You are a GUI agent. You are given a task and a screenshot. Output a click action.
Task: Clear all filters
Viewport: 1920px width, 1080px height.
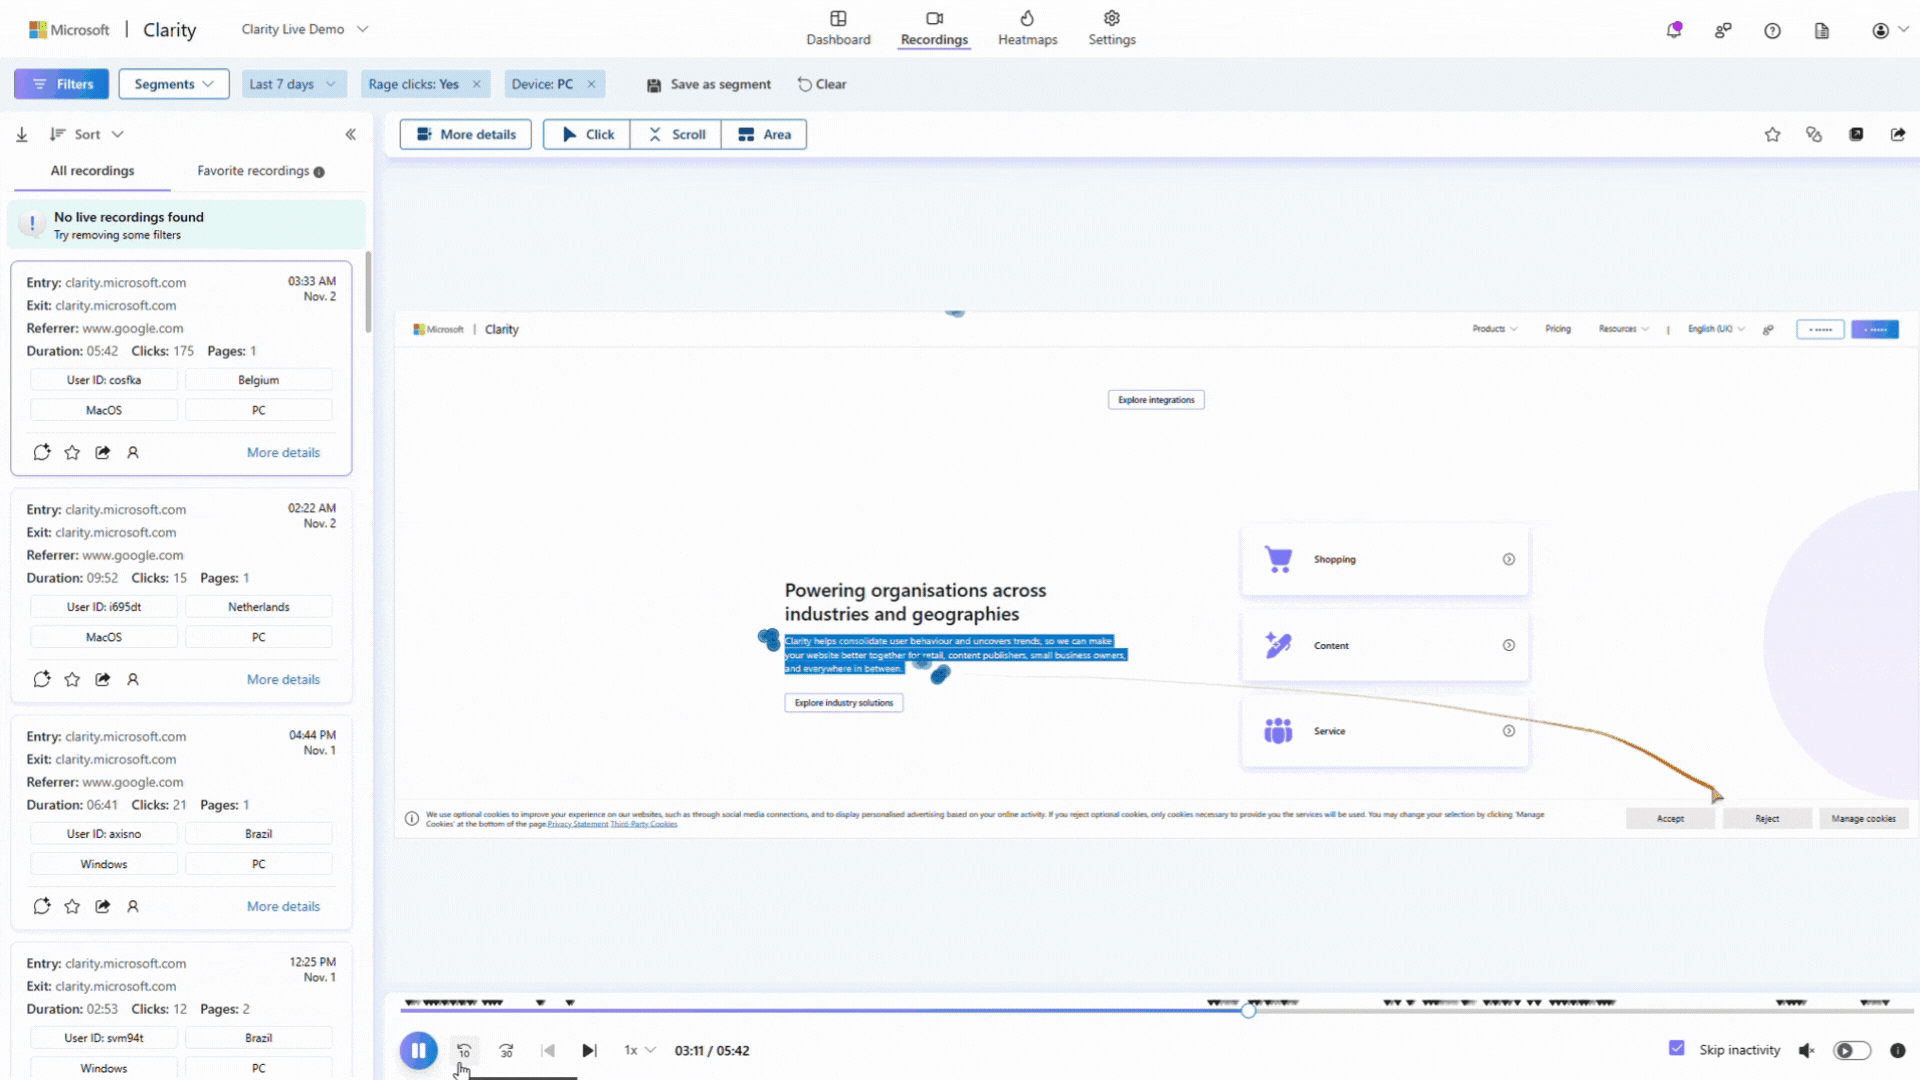click(822, 84)
